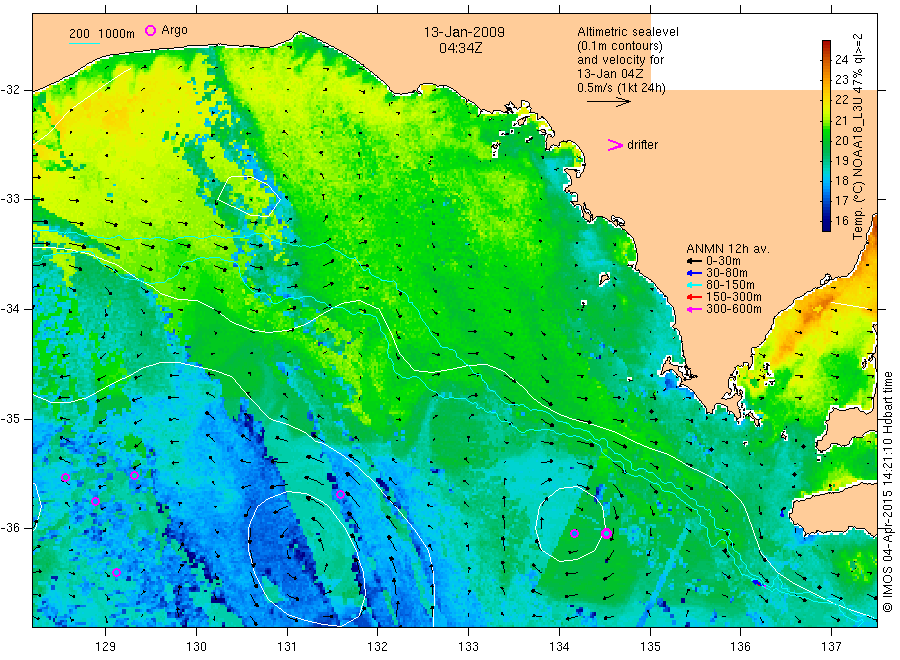This screenshot has height=660, width=900.
Task: Click the 0.5m/s velocity scale arrow
Action: [x=608, y=102]
